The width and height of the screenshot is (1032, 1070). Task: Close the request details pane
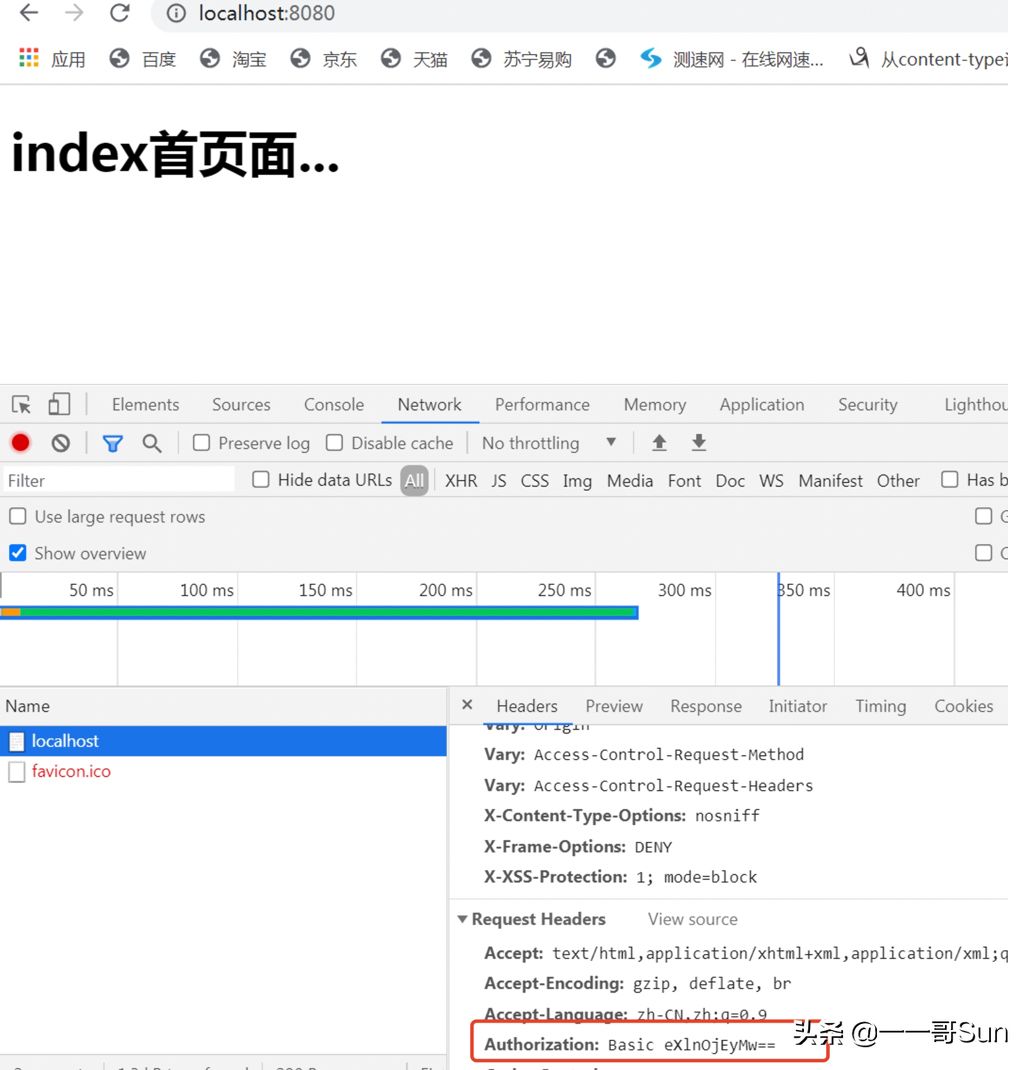(x=467, y=704)
